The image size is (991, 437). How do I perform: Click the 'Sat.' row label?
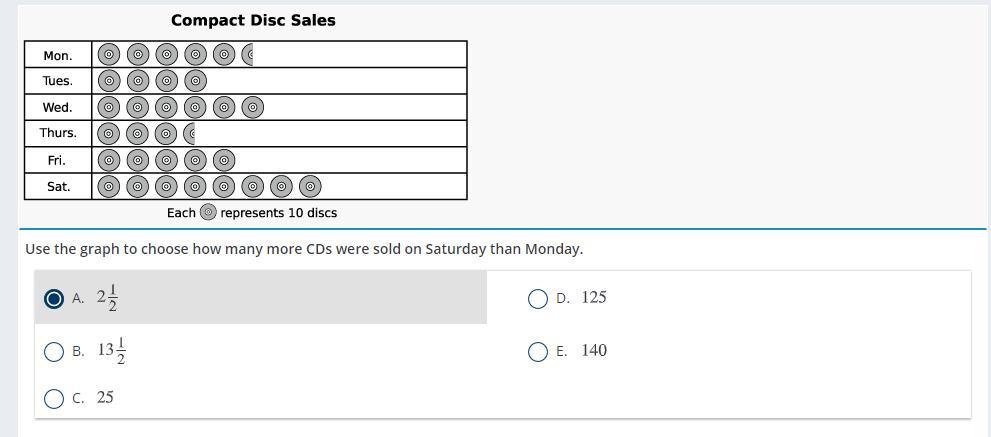(58, 186)
